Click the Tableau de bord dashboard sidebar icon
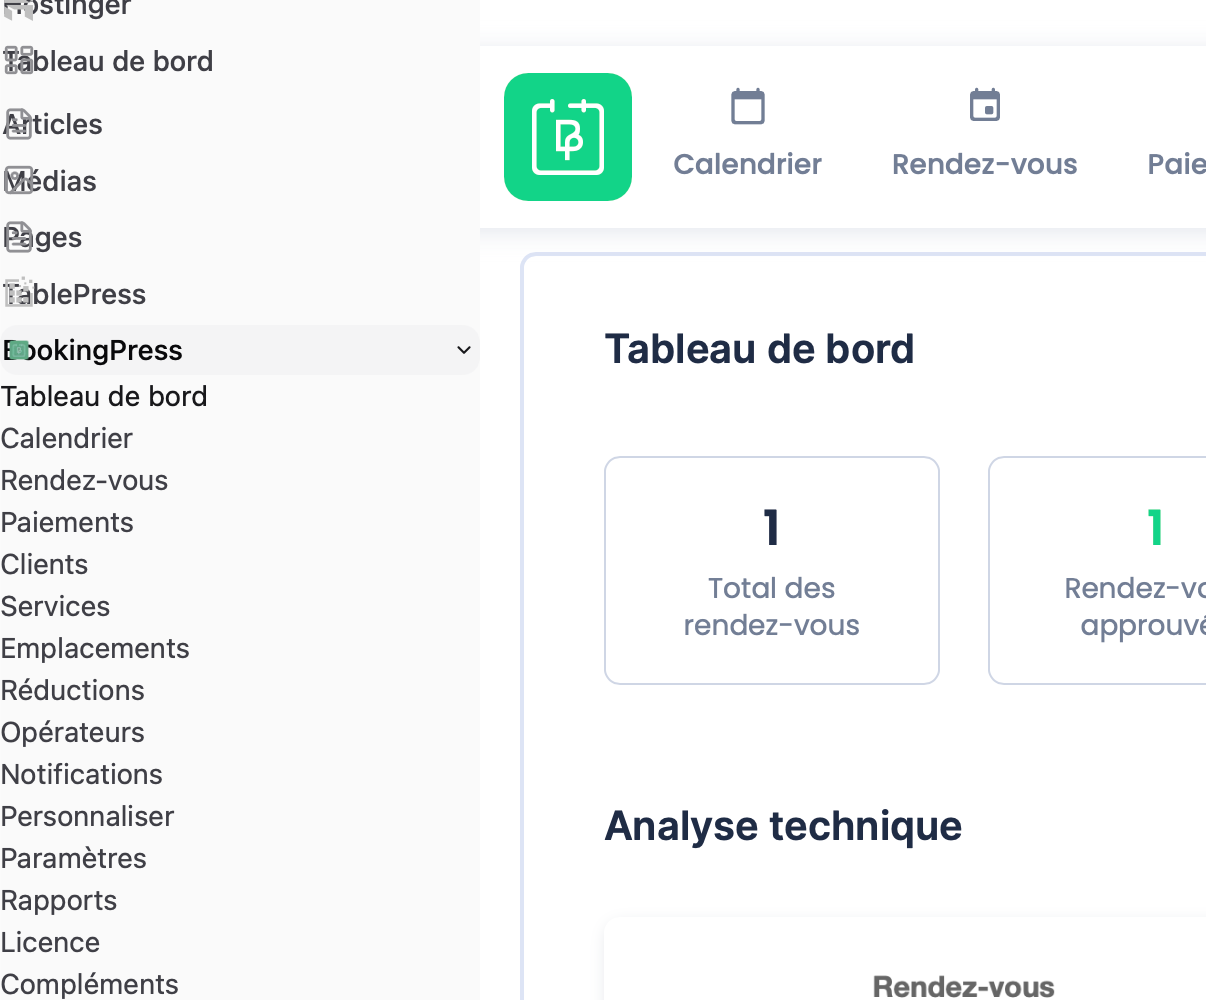This screenshot has width=1206, height=1000. point(19,61)
